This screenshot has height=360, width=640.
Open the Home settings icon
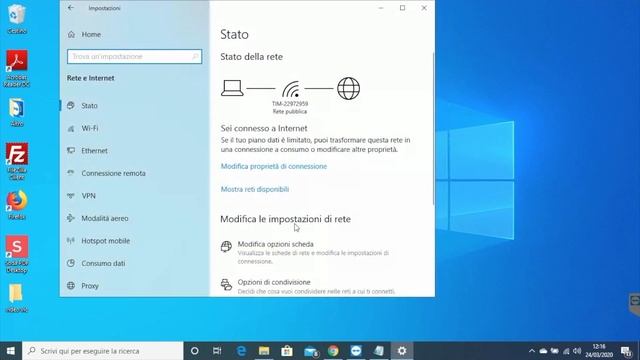pos(71,34)
